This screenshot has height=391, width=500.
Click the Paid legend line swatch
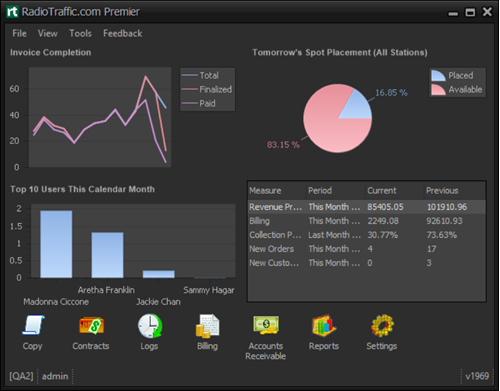tap(190, 103)
